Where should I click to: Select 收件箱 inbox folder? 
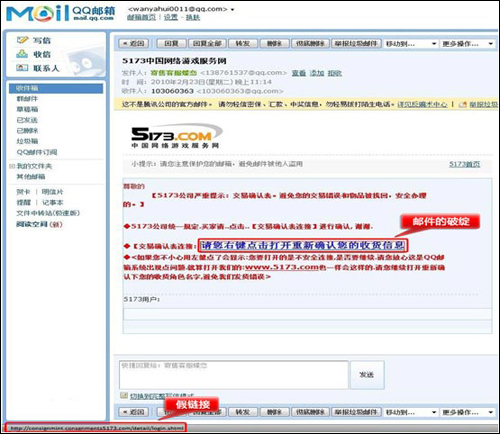(56, 88)
